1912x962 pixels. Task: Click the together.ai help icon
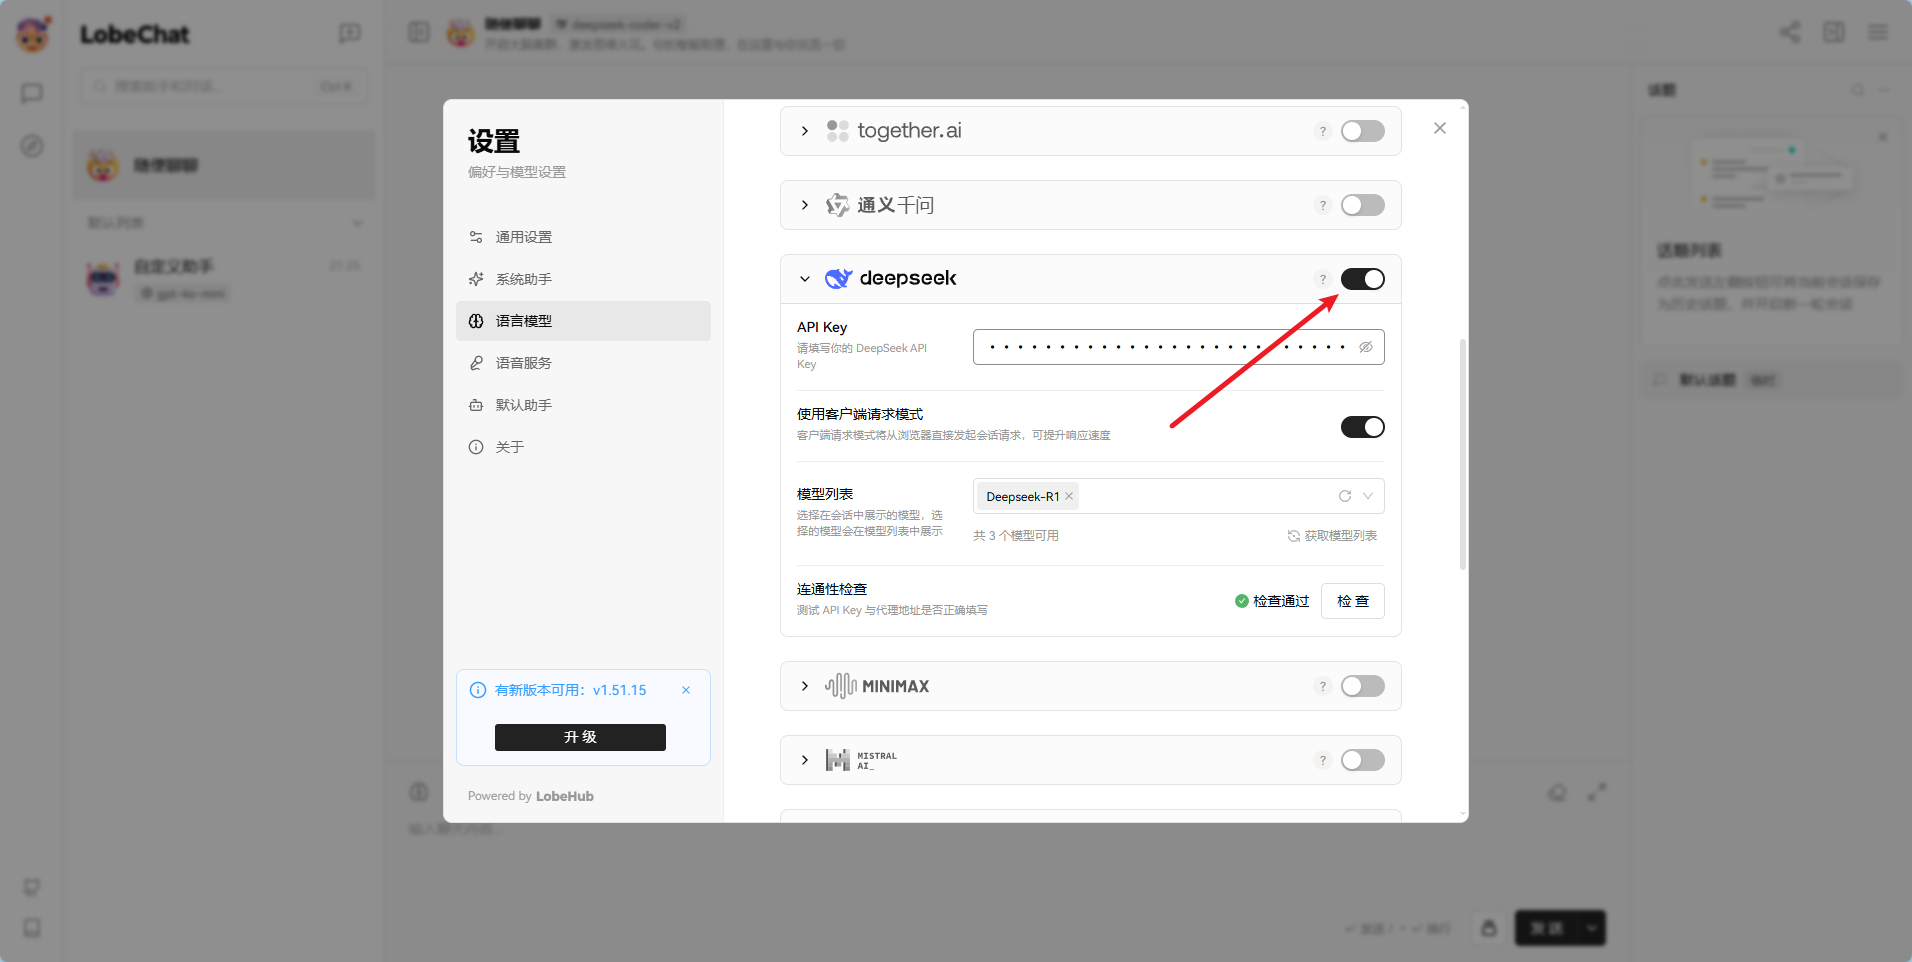1322,131
